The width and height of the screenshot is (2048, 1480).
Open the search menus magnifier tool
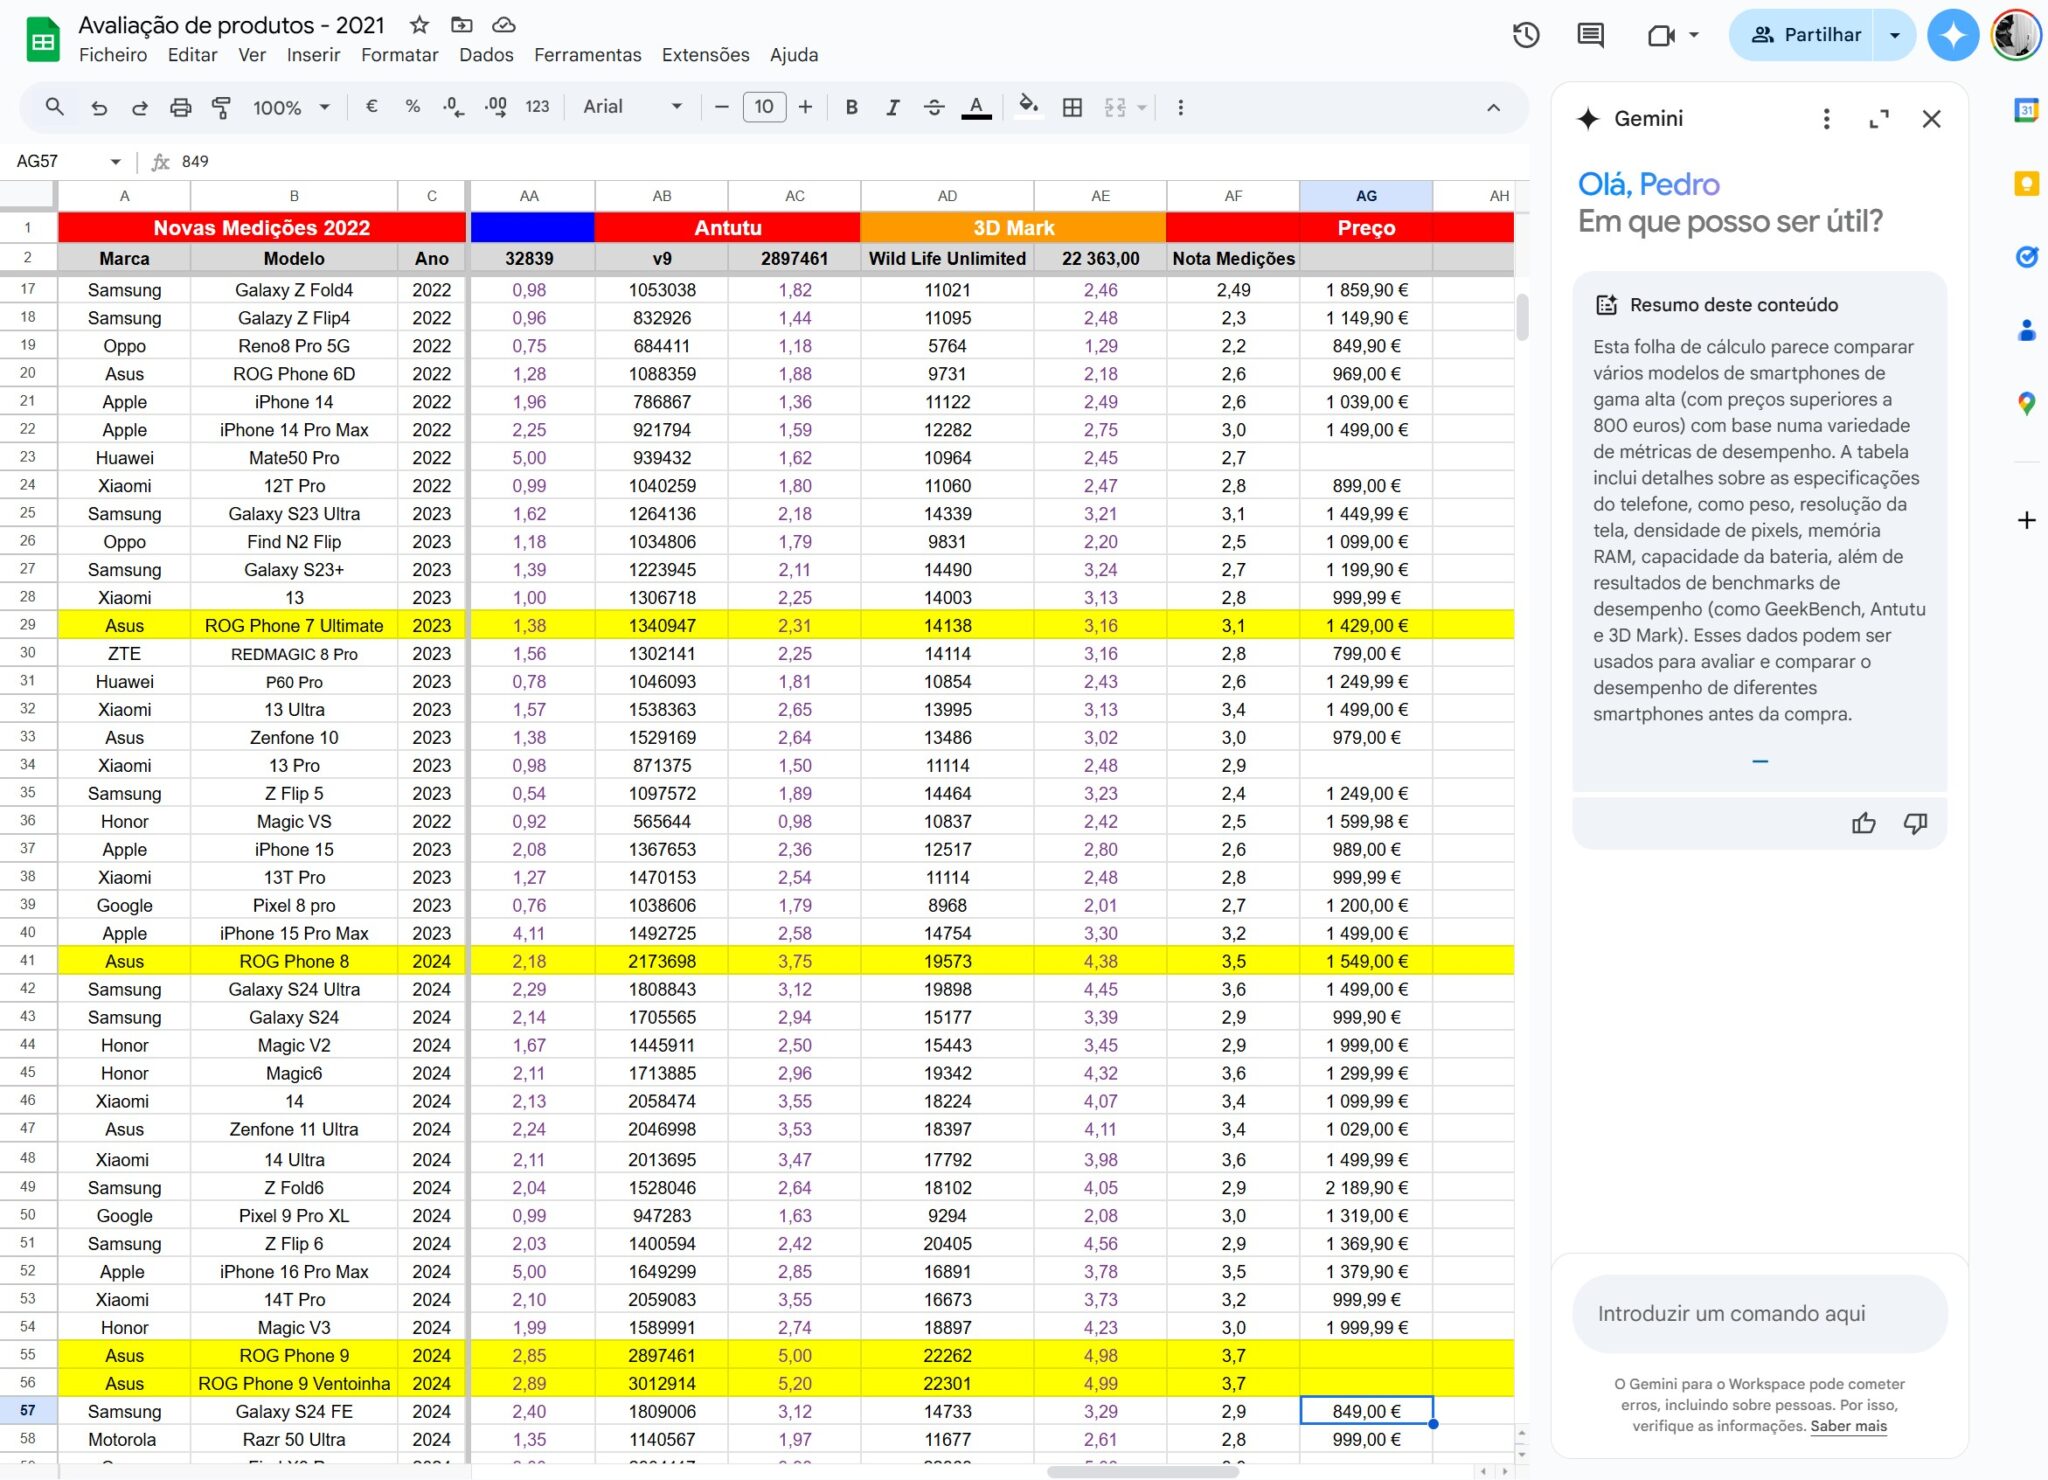(x=55, y=107)
